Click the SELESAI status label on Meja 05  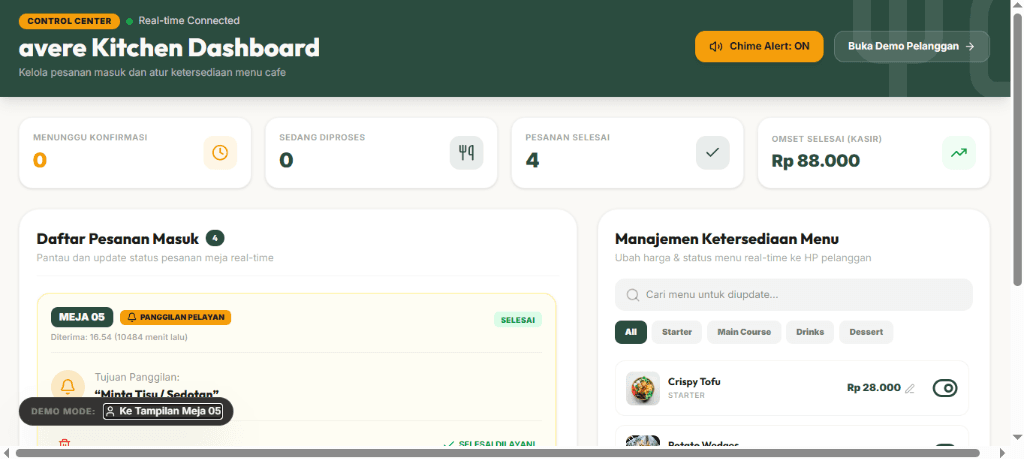pos(518,321)
